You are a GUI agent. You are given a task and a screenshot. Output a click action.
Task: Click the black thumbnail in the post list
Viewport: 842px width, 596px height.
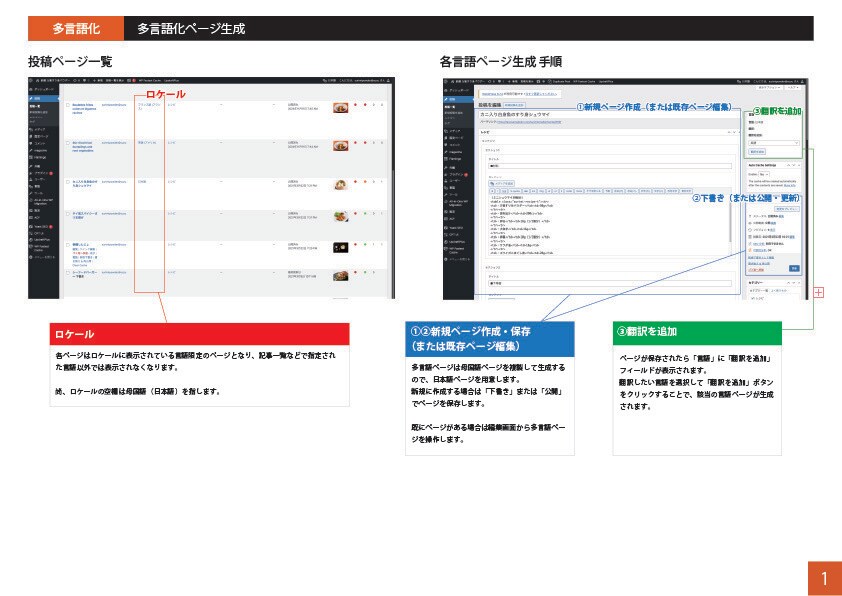point(340,248)
